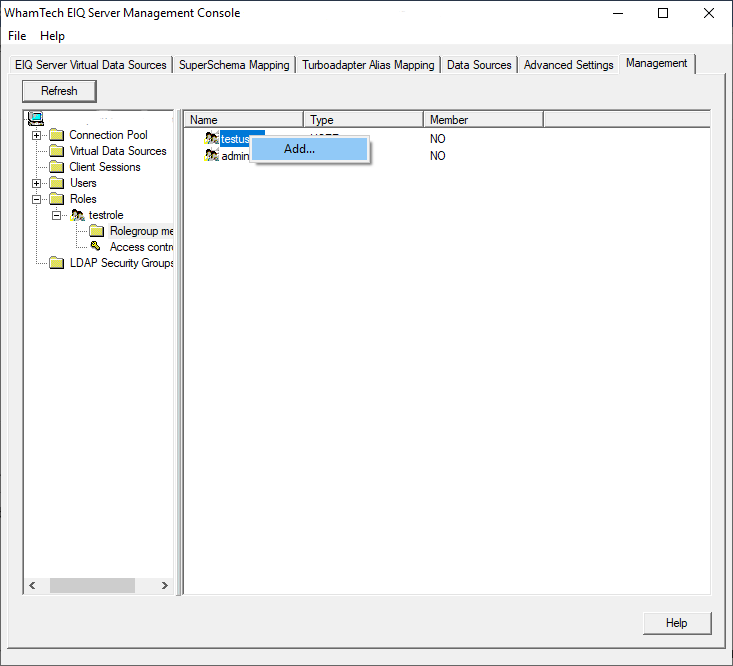Select the Connection Pool folder icon
This screenshot has height=666, width=733.
tap(57, 135)
